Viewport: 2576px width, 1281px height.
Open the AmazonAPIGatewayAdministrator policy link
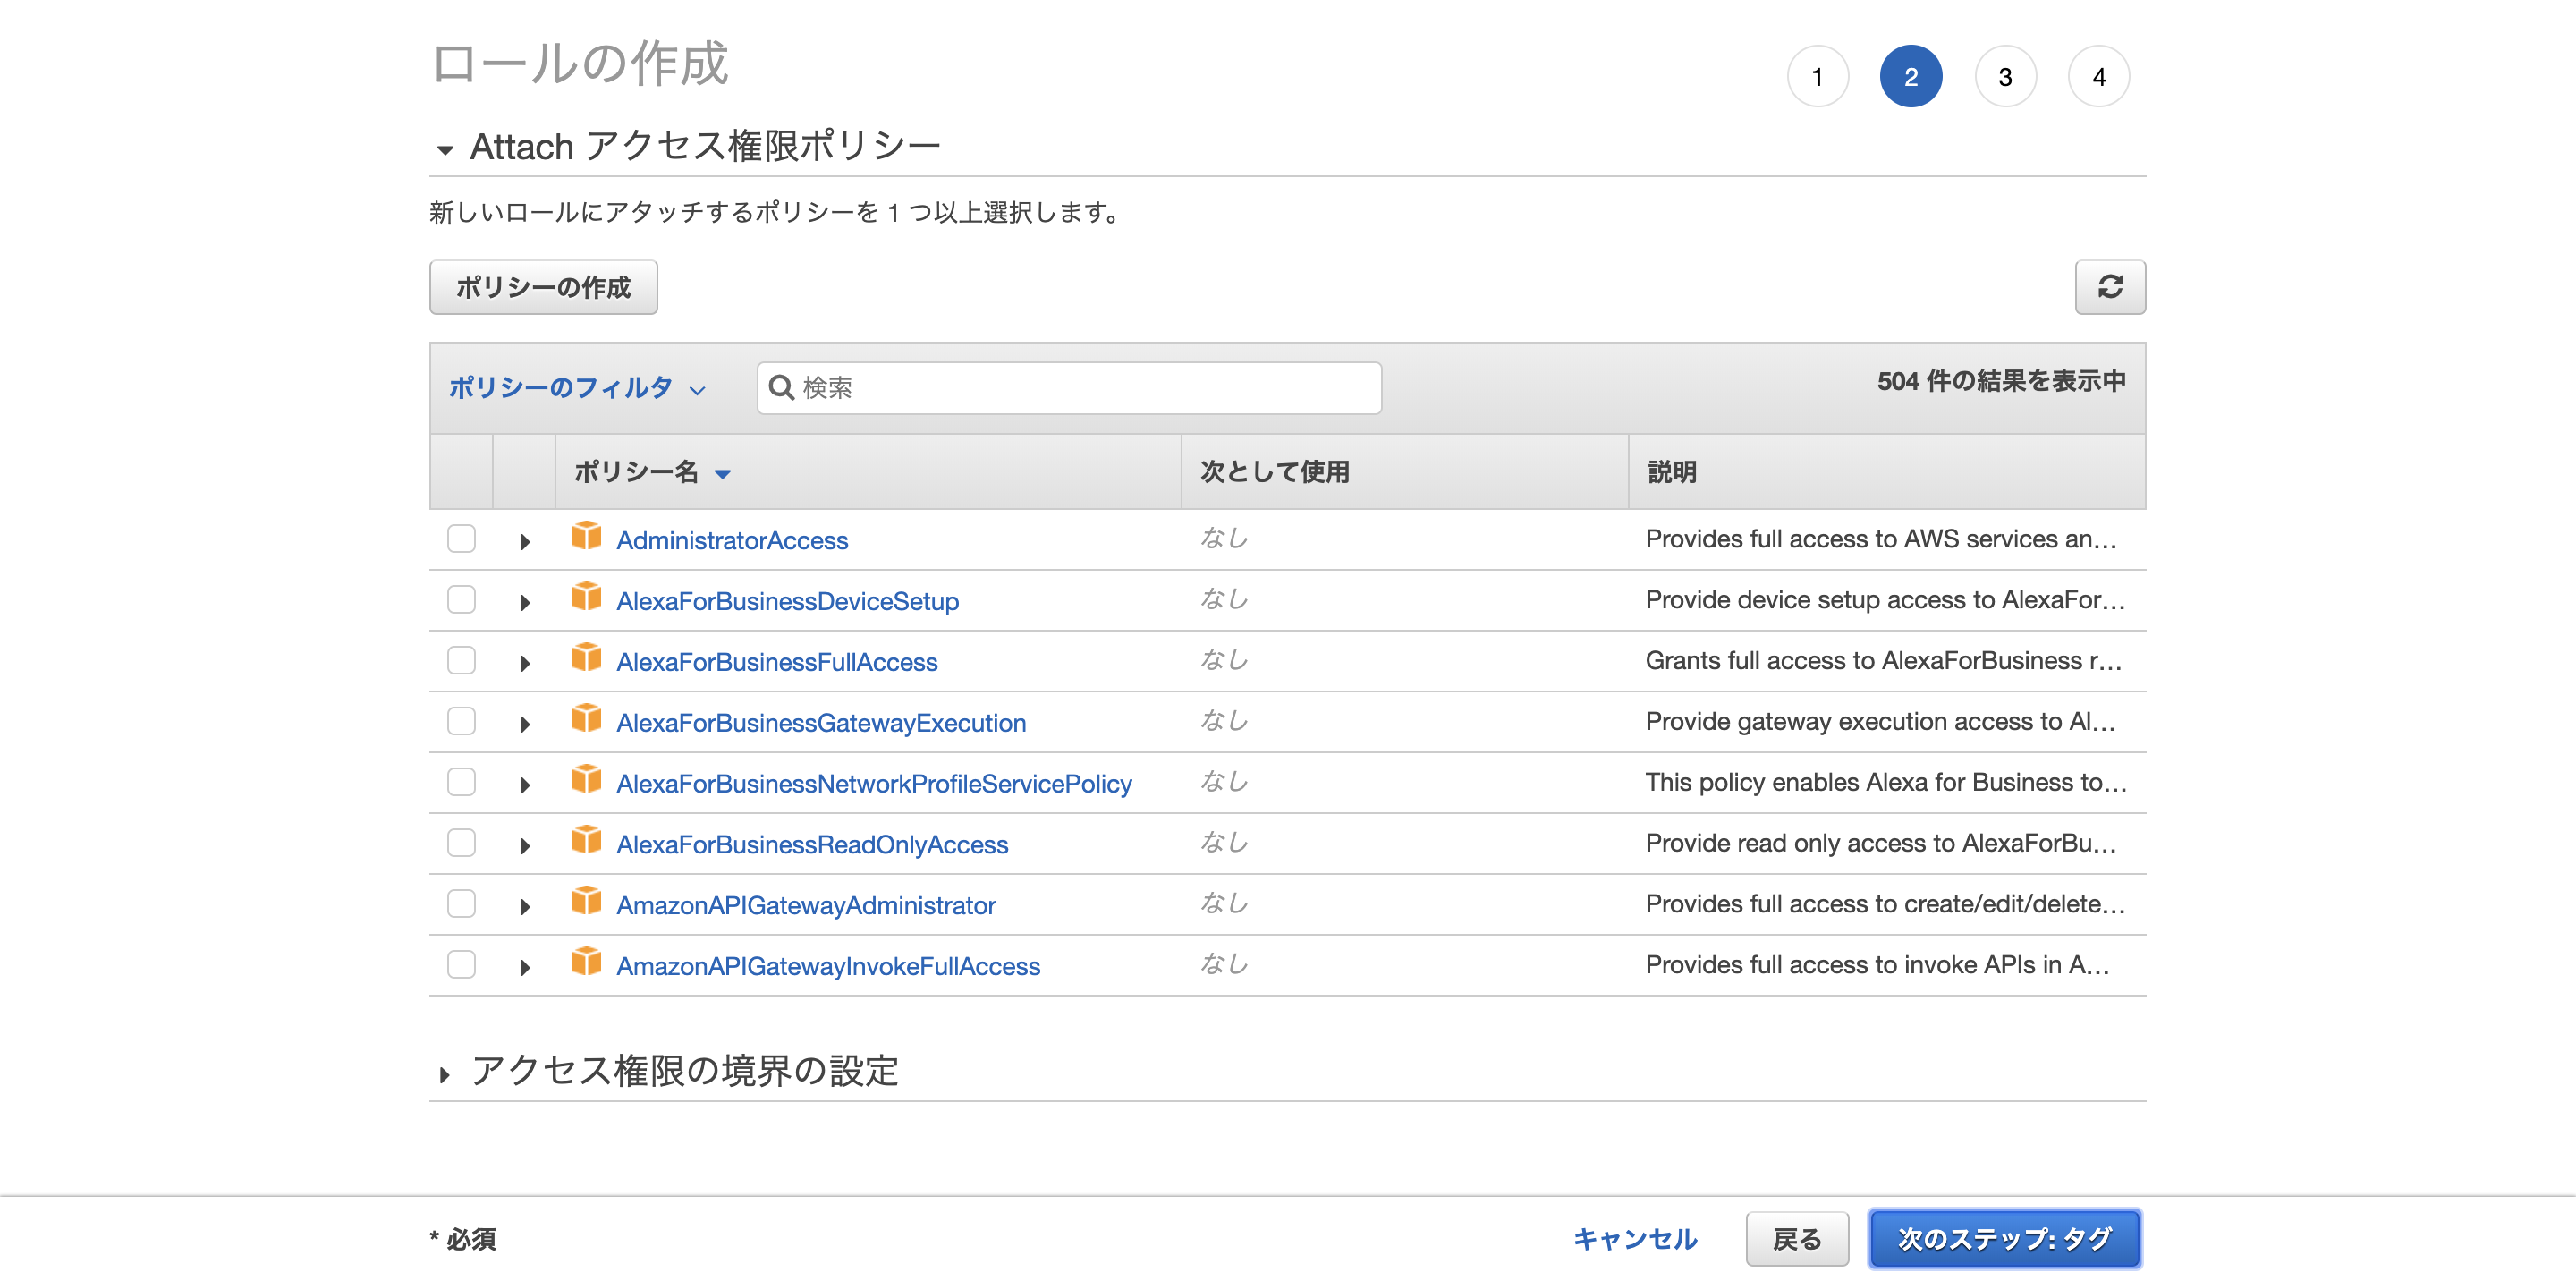806,906
